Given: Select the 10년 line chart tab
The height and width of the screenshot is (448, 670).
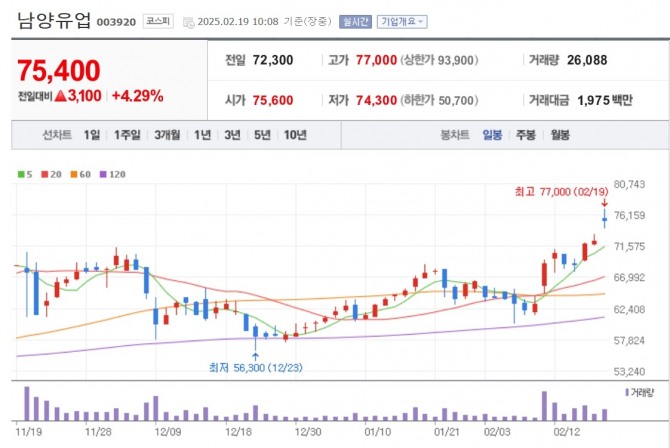Looking at the screenshot, I should click(x=295, y=135).
